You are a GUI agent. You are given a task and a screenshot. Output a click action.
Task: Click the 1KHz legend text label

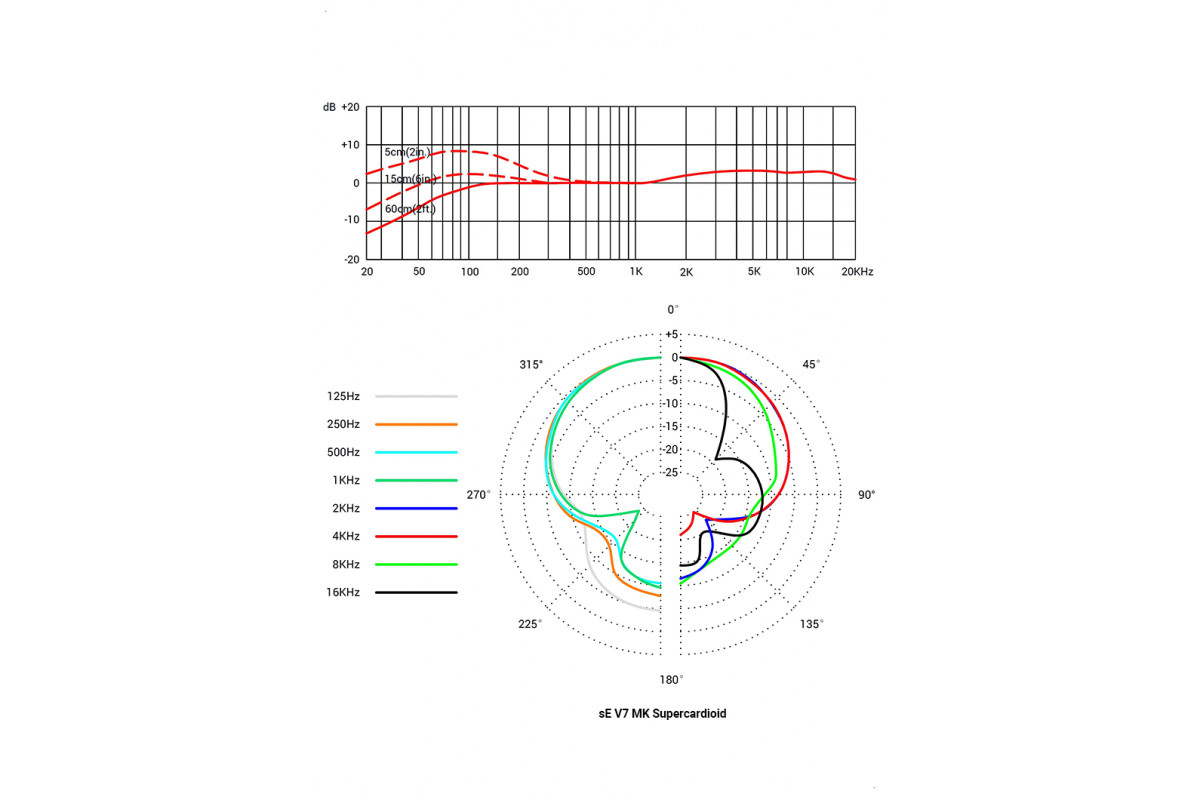pos(342,480)
